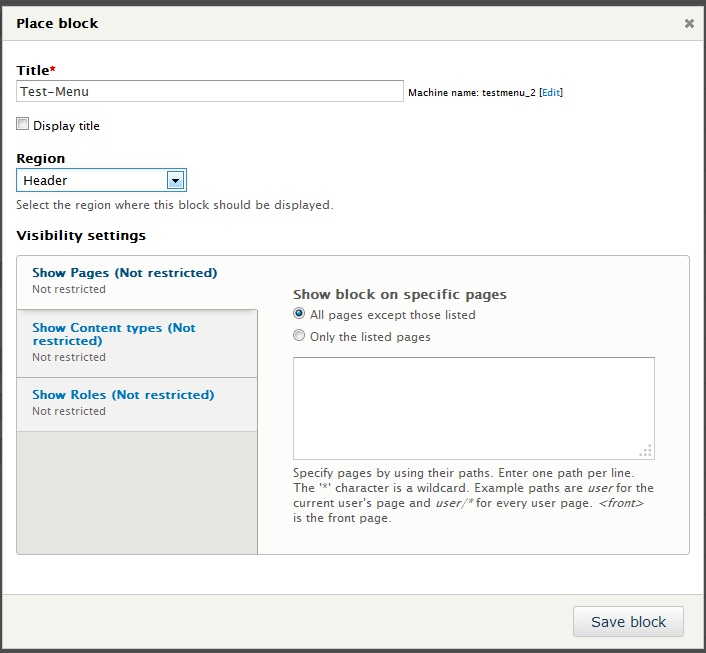The image size is (706, 653).
Task: Click the region help description text
Action: 174,205
